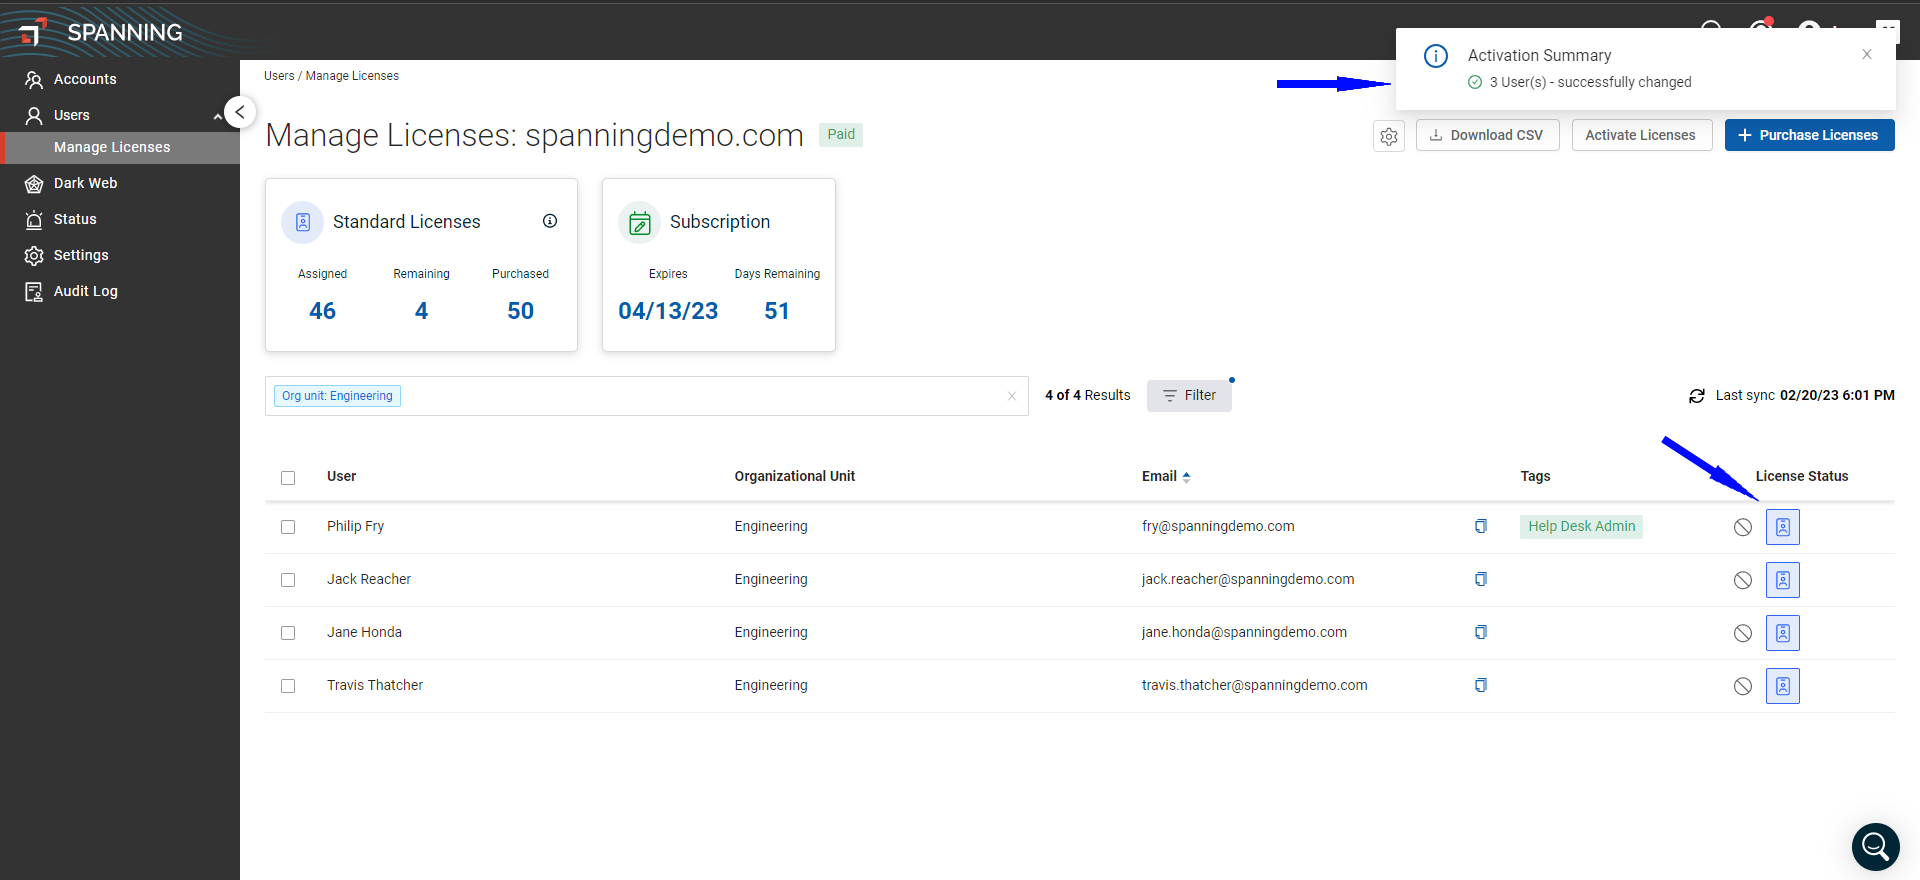Check the Jane Honda row checkbox
This screenshot has width=1920, height=880.
(288, 633)
